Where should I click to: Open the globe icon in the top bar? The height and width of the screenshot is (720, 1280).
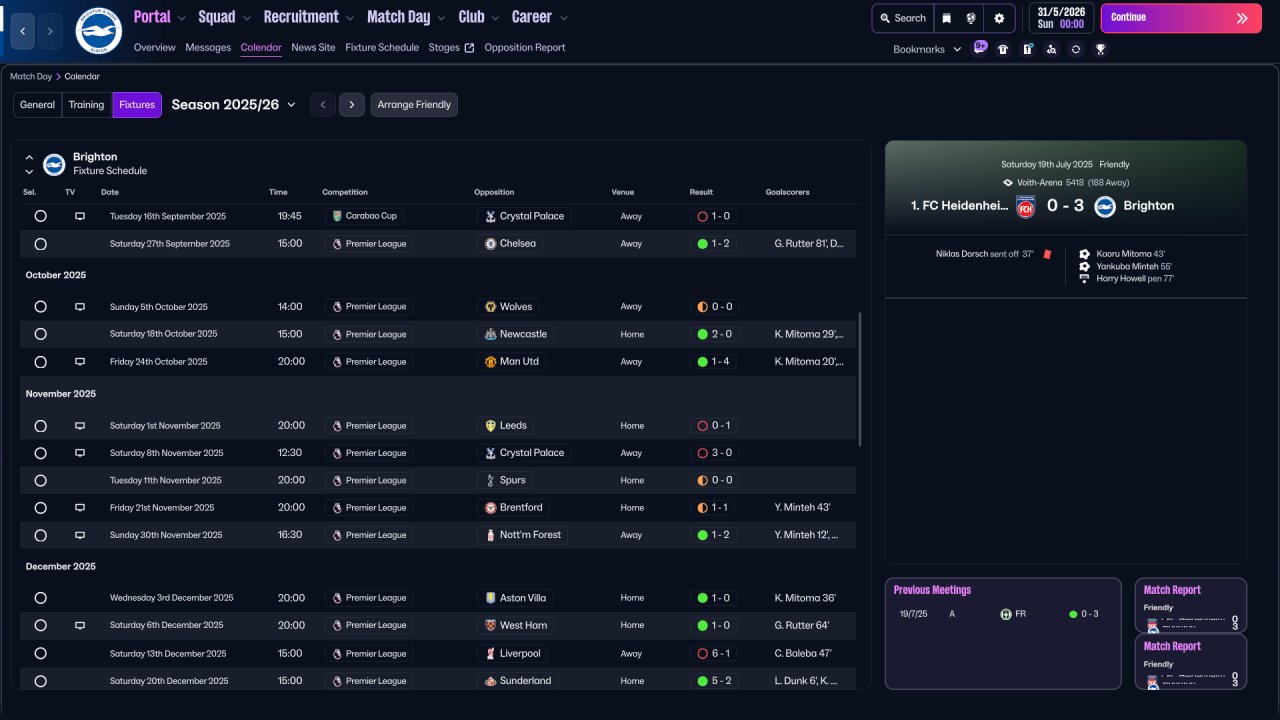971,18
